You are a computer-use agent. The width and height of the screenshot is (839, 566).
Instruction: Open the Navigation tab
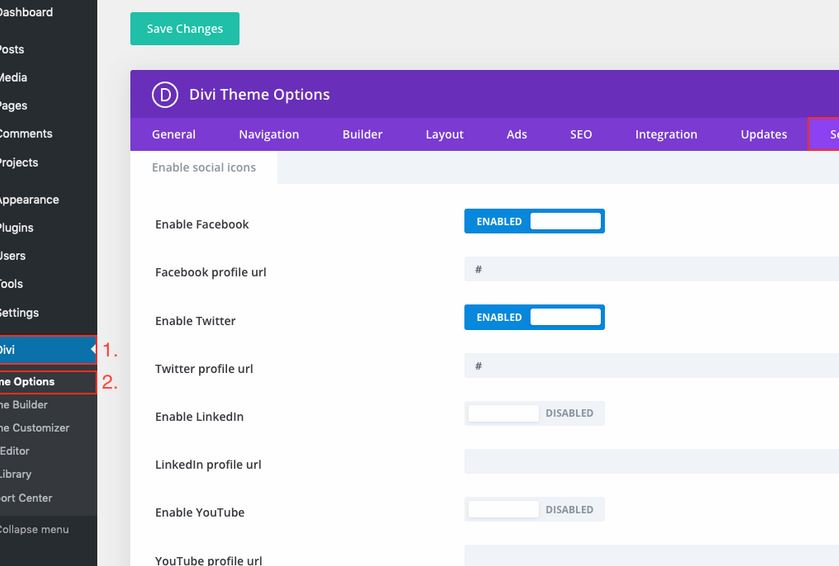pyautogui.click(x=269, y=134)
